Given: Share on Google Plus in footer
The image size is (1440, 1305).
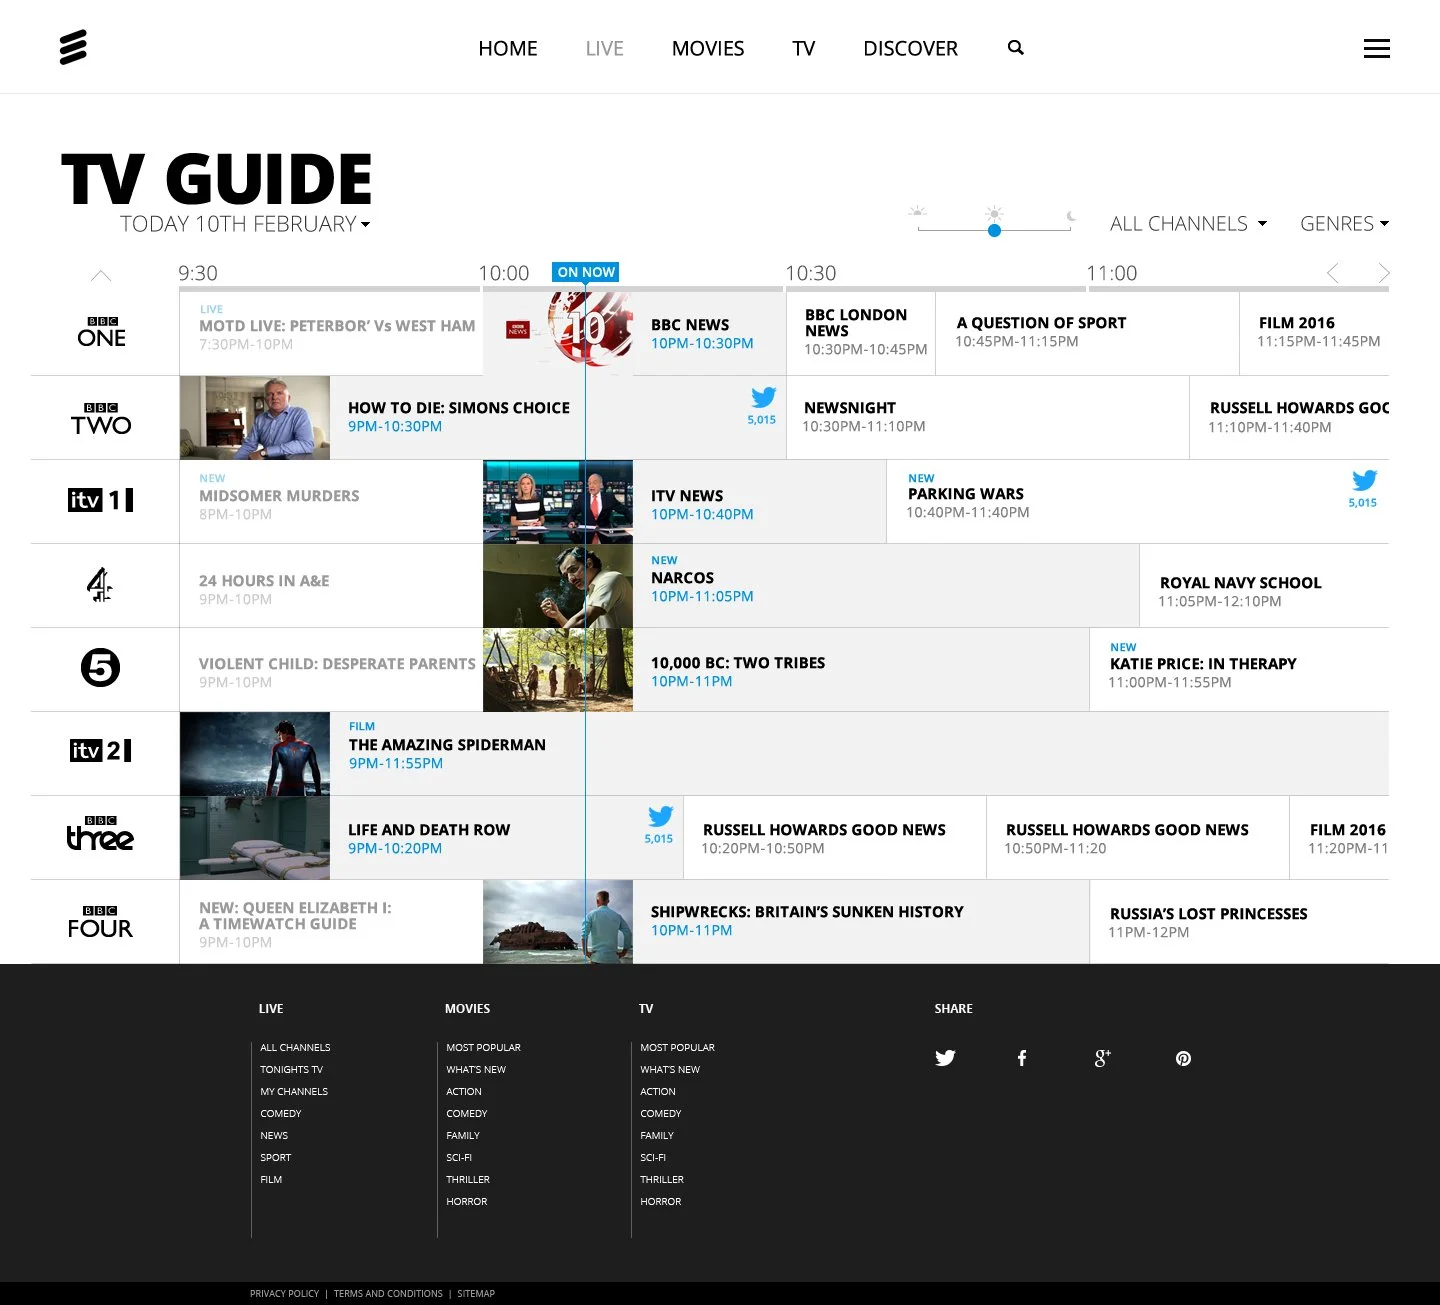Looking at the screenshot, I should point(1102,1058).
